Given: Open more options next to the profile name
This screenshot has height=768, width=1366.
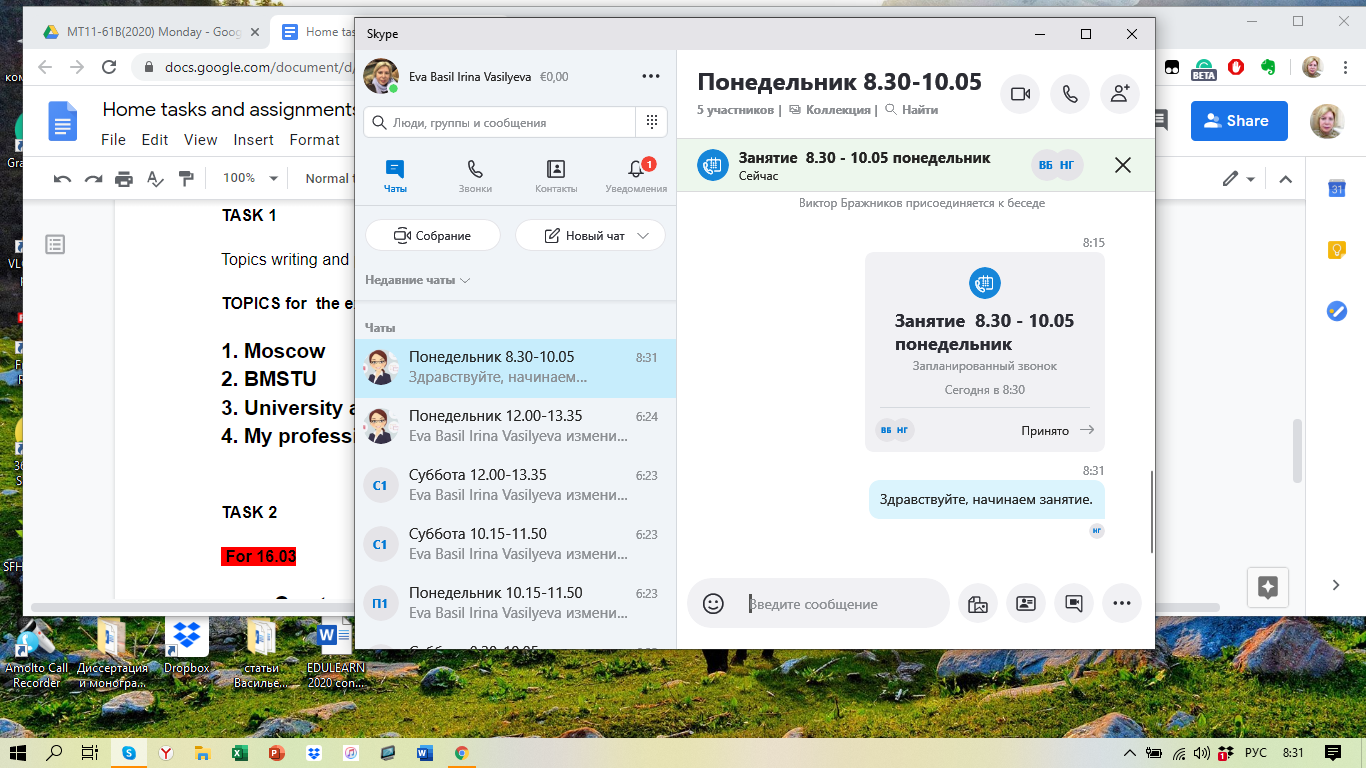Looking at the screenshot, I should coord(651,76).
